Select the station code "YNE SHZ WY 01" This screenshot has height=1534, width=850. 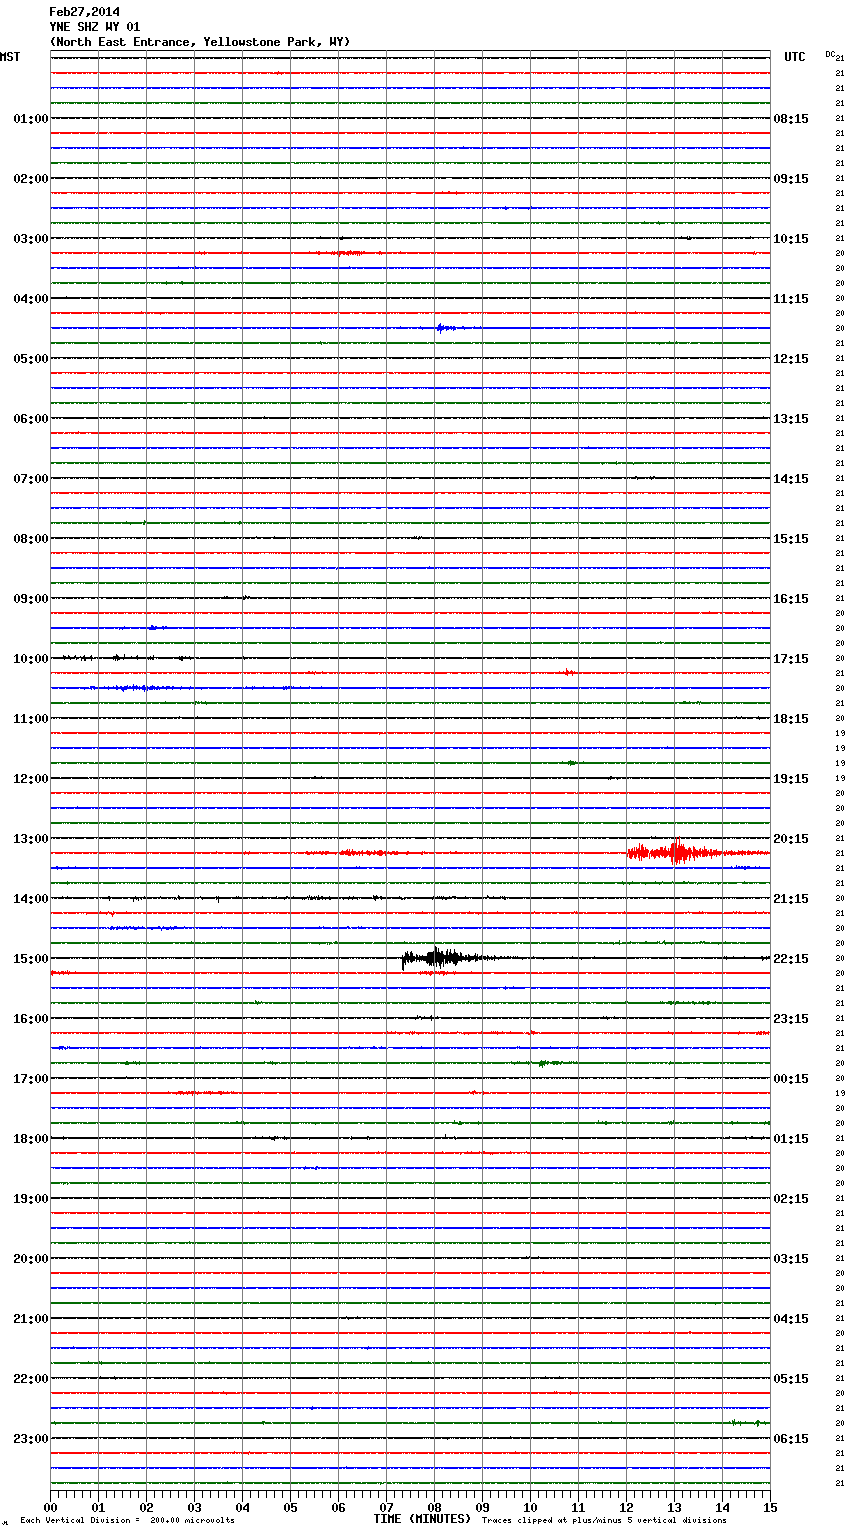[x=95, y=27]
